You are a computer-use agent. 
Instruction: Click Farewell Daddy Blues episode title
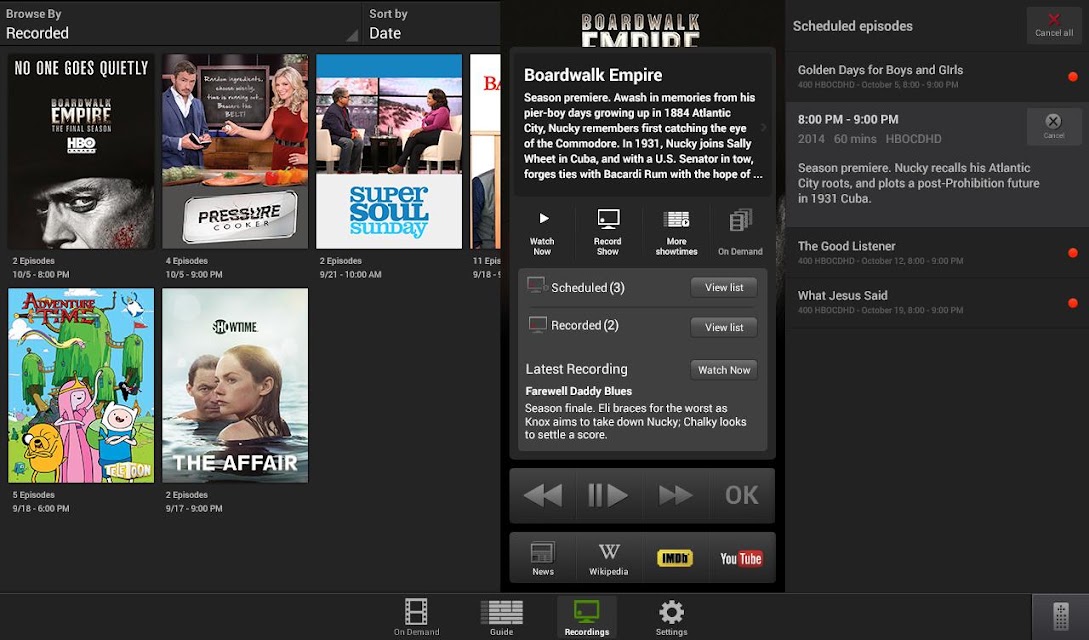pyautogui.click(x=579, y=391)
